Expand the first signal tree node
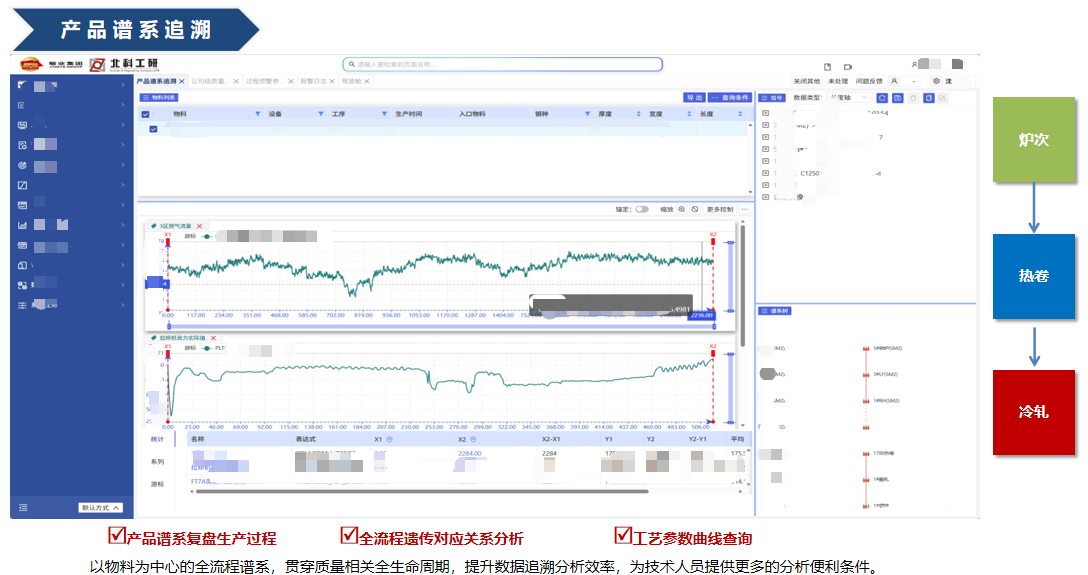1088x575 pixels. [765, 112]
